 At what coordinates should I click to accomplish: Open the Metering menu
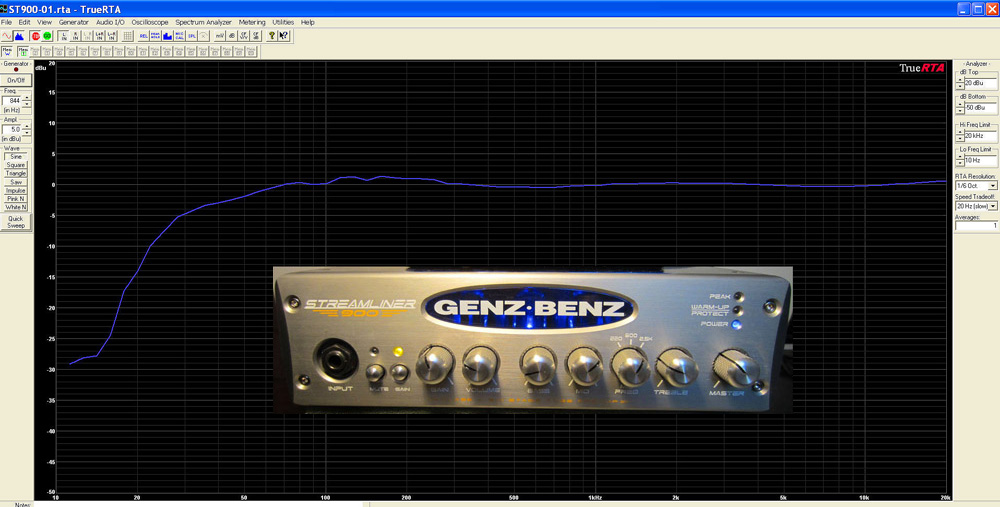pos(252,22)
